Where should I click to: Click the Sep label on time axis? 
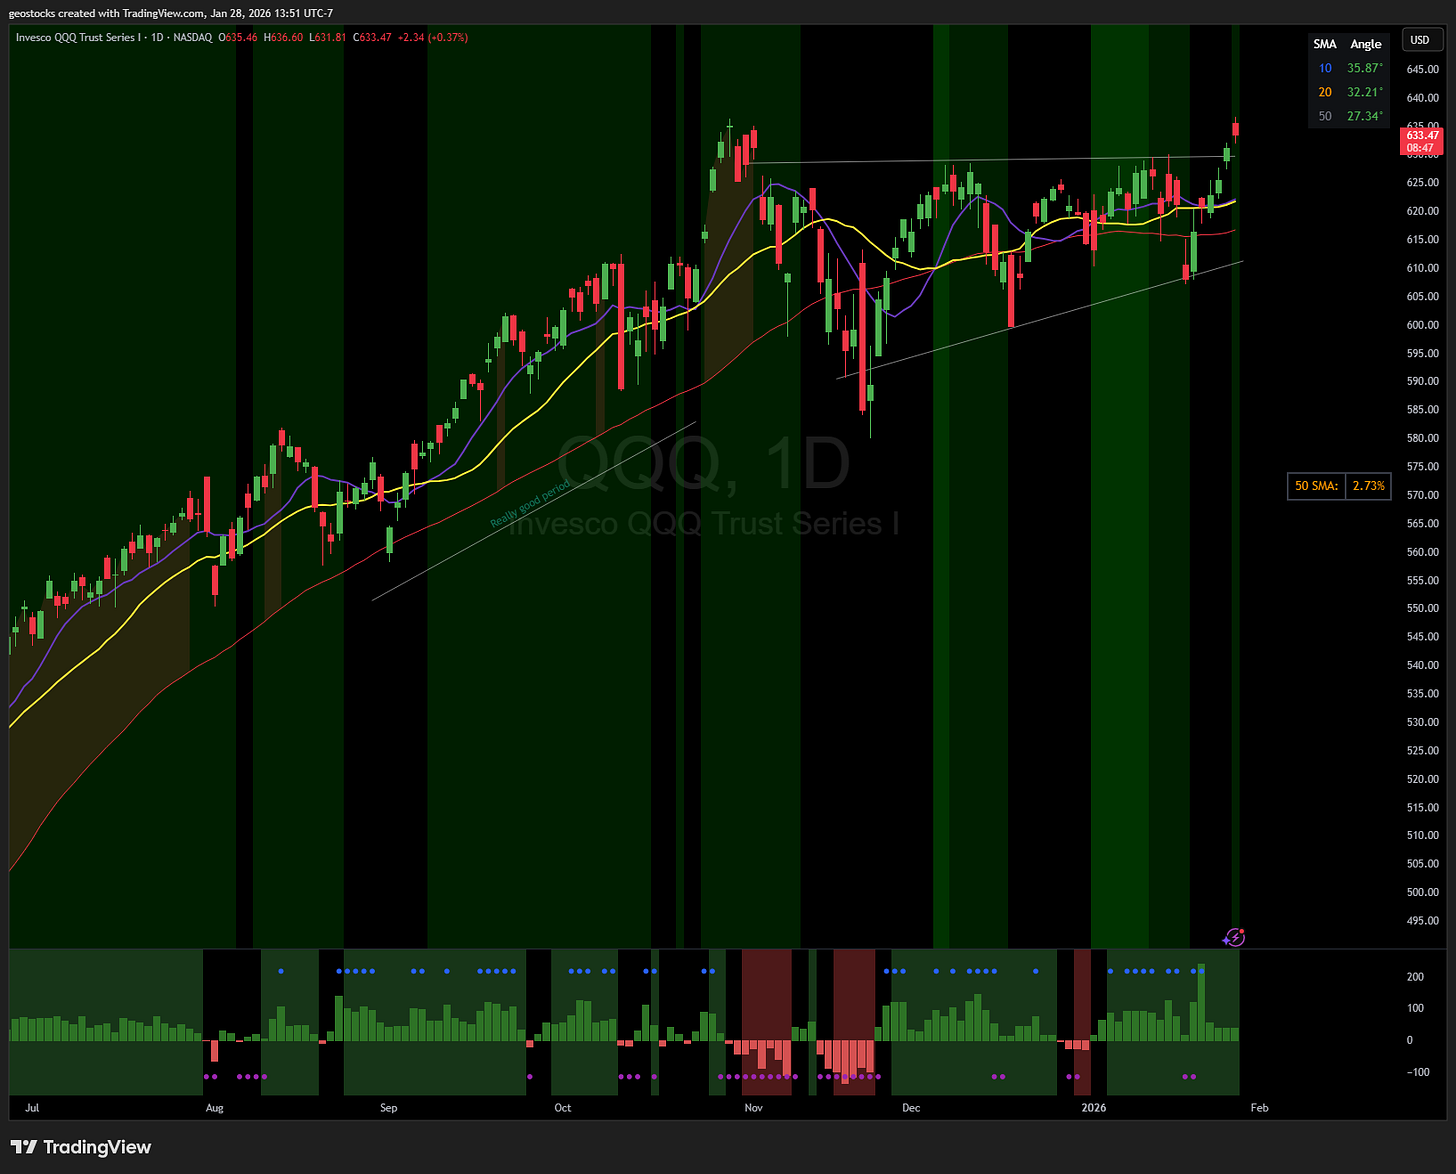[389, 1107]
